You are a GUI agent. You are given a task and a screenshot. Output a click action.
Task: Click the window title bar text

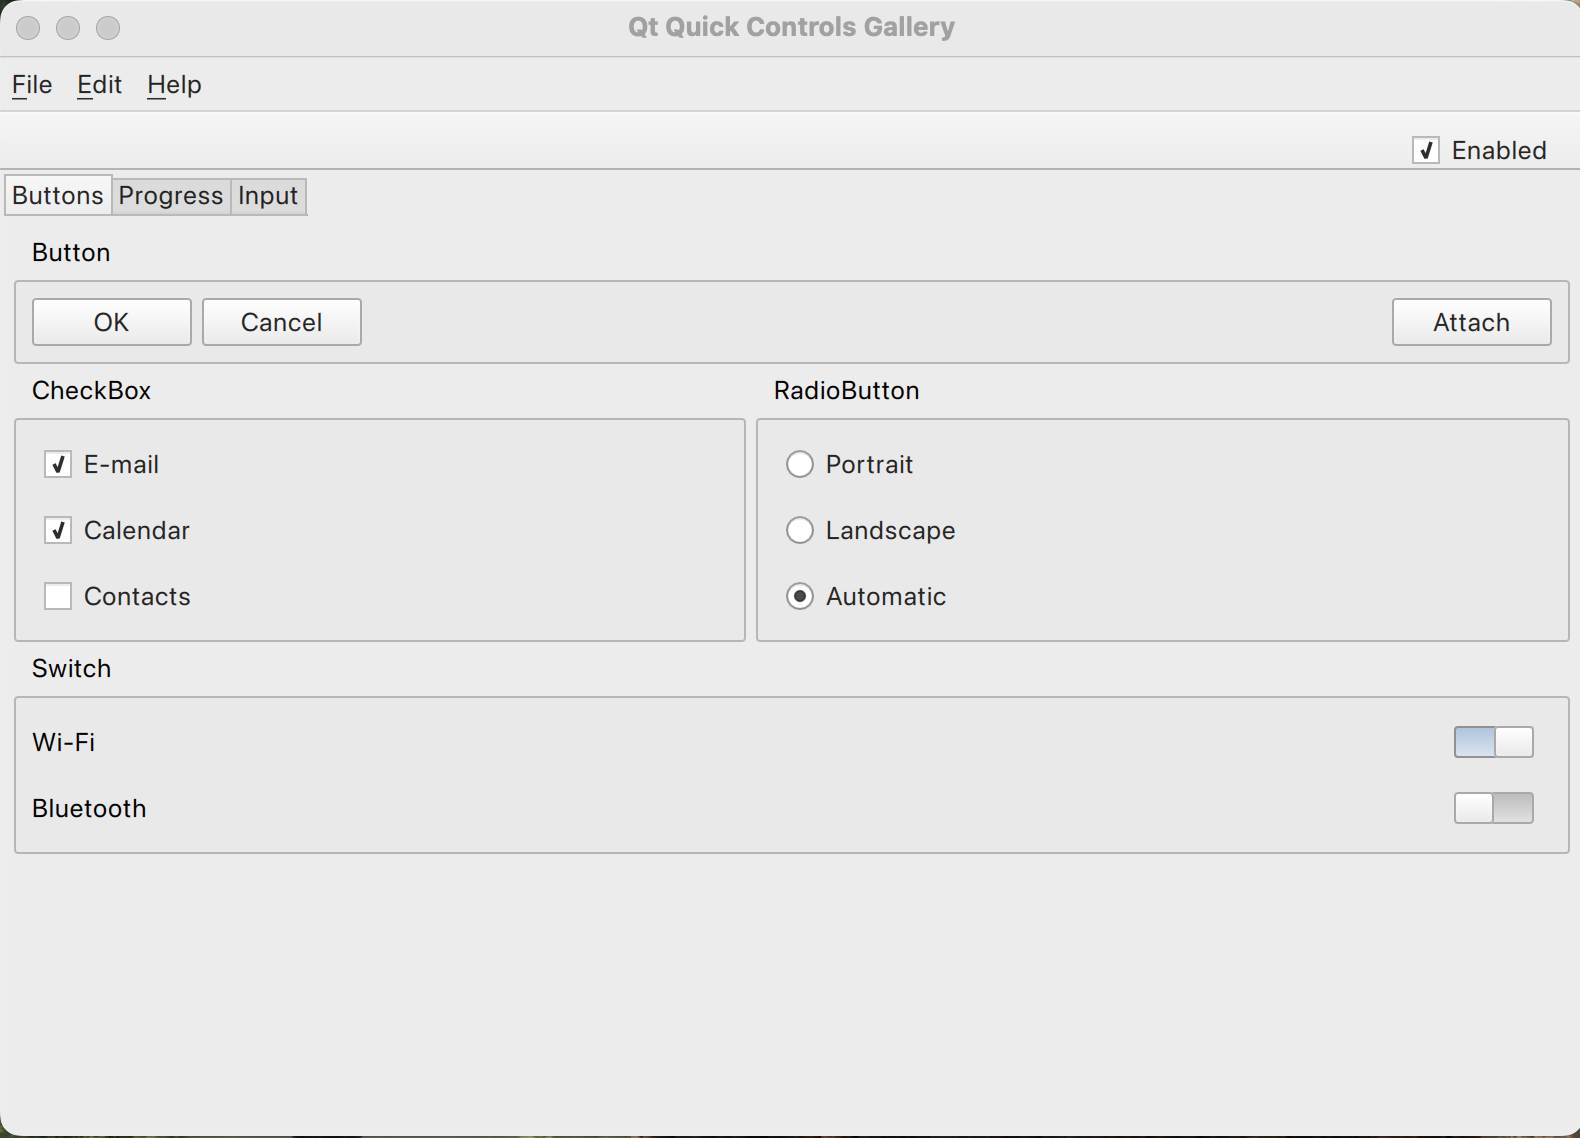point(791,27)
